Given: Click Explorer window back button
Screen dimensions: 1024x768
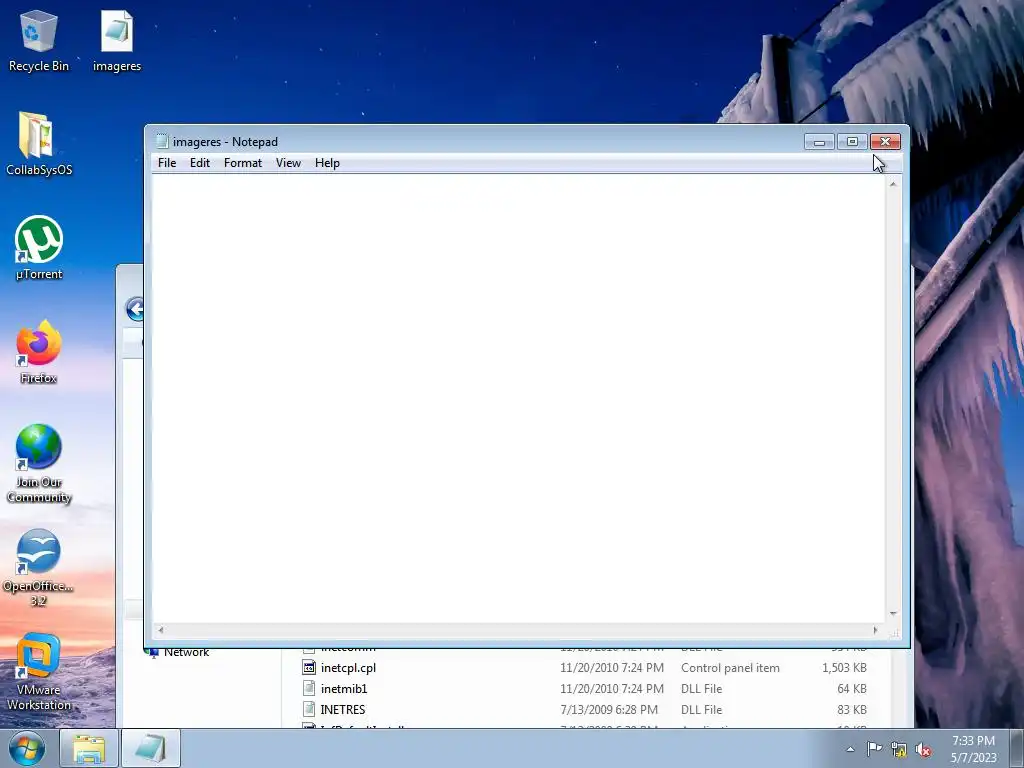Looking at the screenshot, I should click(x=135, y=309).
